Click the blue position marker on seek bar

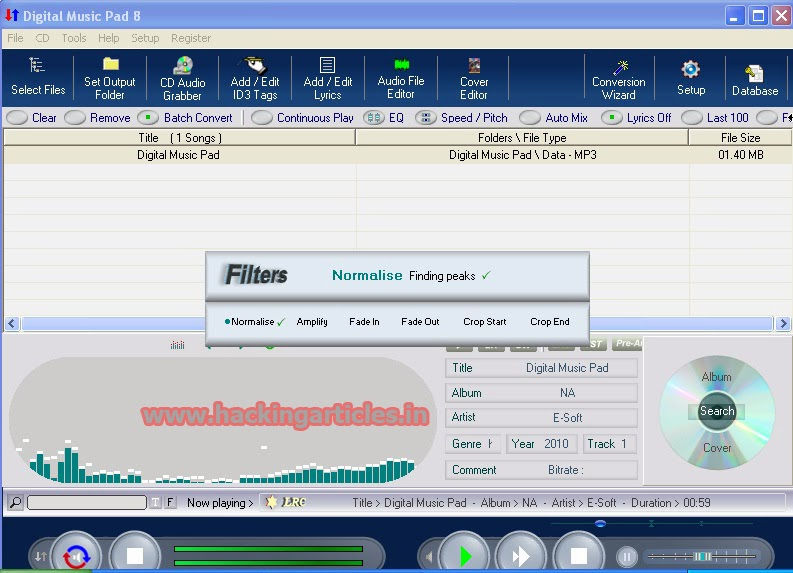[x=600, y=523]
